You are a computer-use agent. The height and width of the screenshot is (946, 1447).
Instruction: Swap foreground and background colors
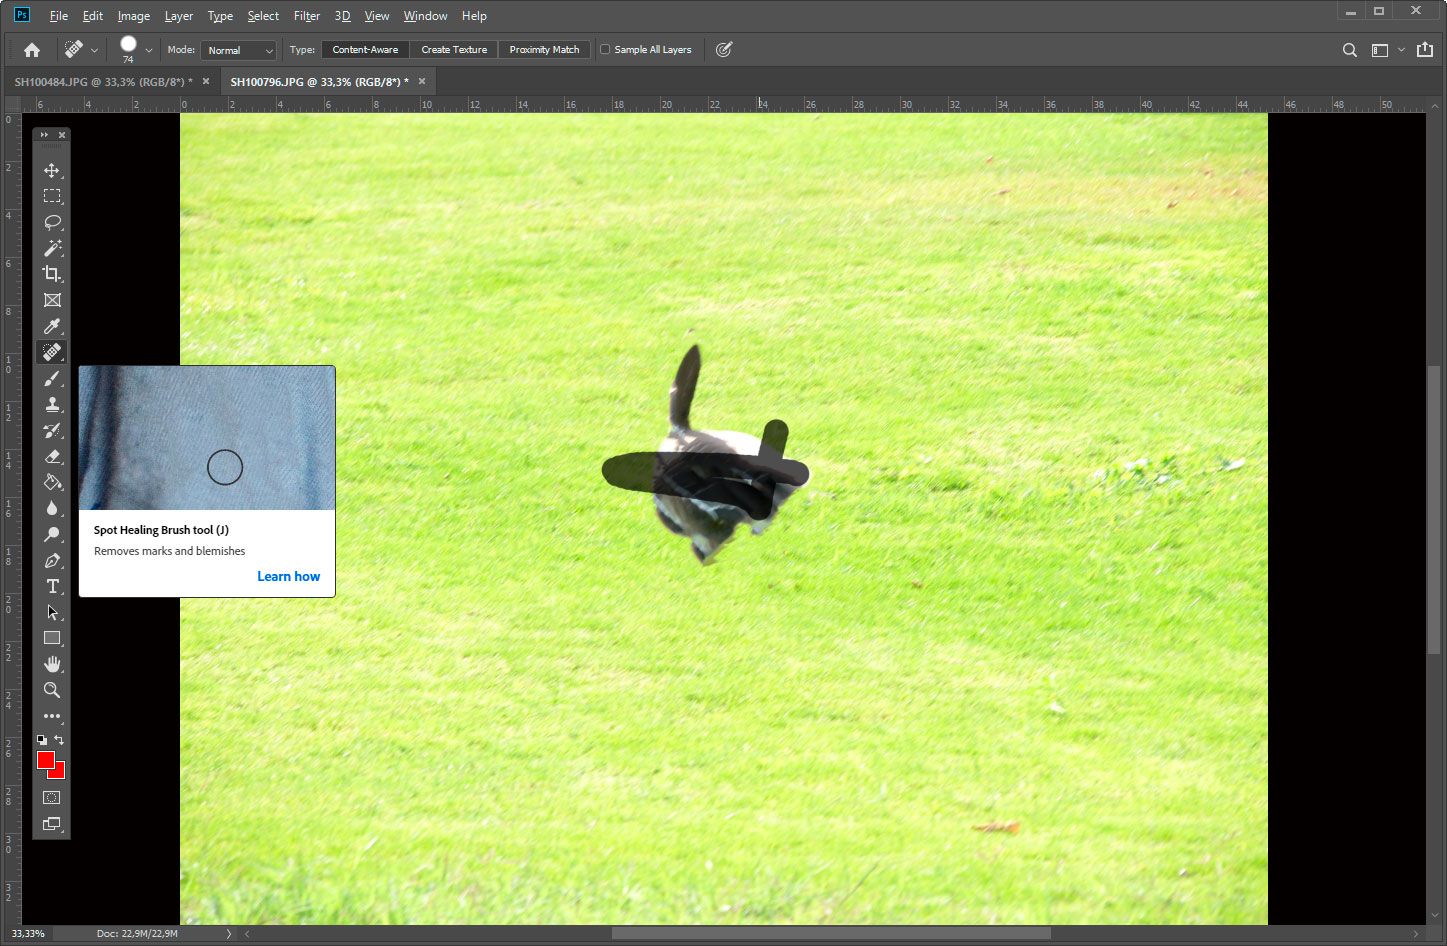(59, 740)
